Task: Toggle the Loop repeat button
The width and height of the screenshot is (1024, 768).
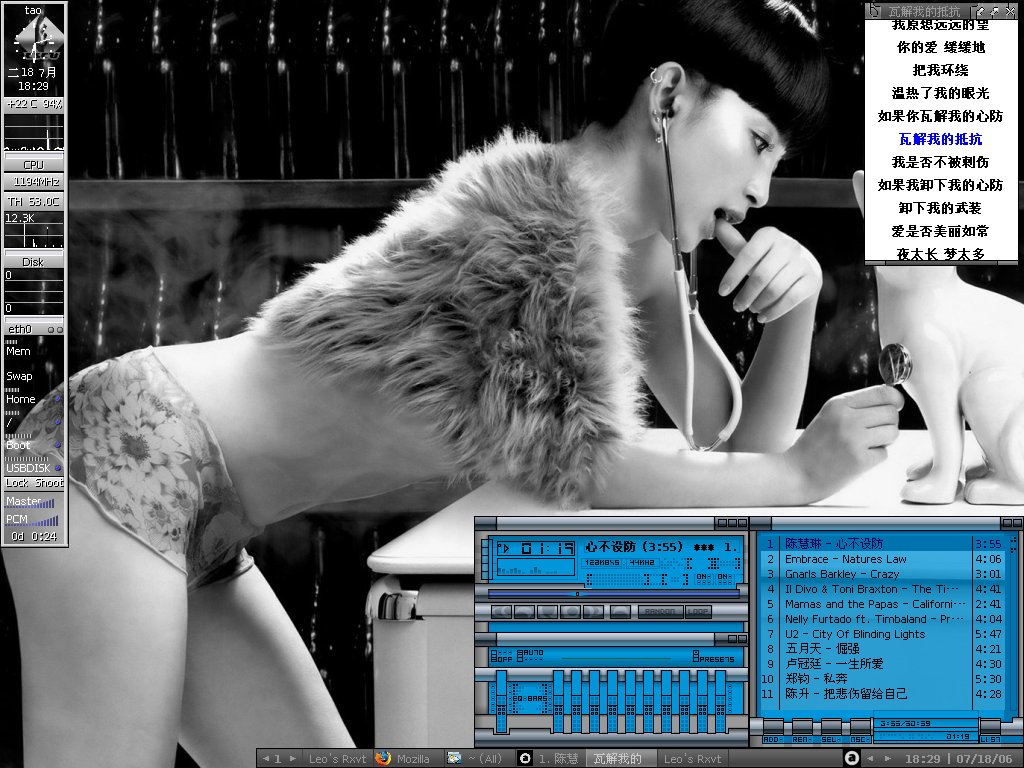Action: 697,612
